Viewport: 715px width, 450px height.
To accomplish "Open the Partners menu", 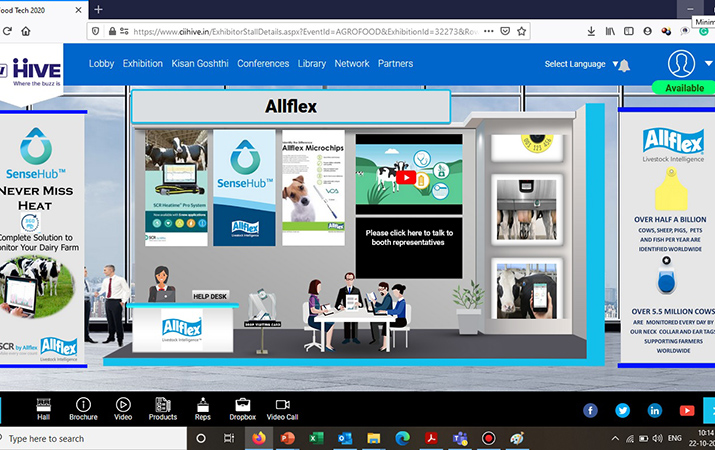I will [x=395, y=63].
